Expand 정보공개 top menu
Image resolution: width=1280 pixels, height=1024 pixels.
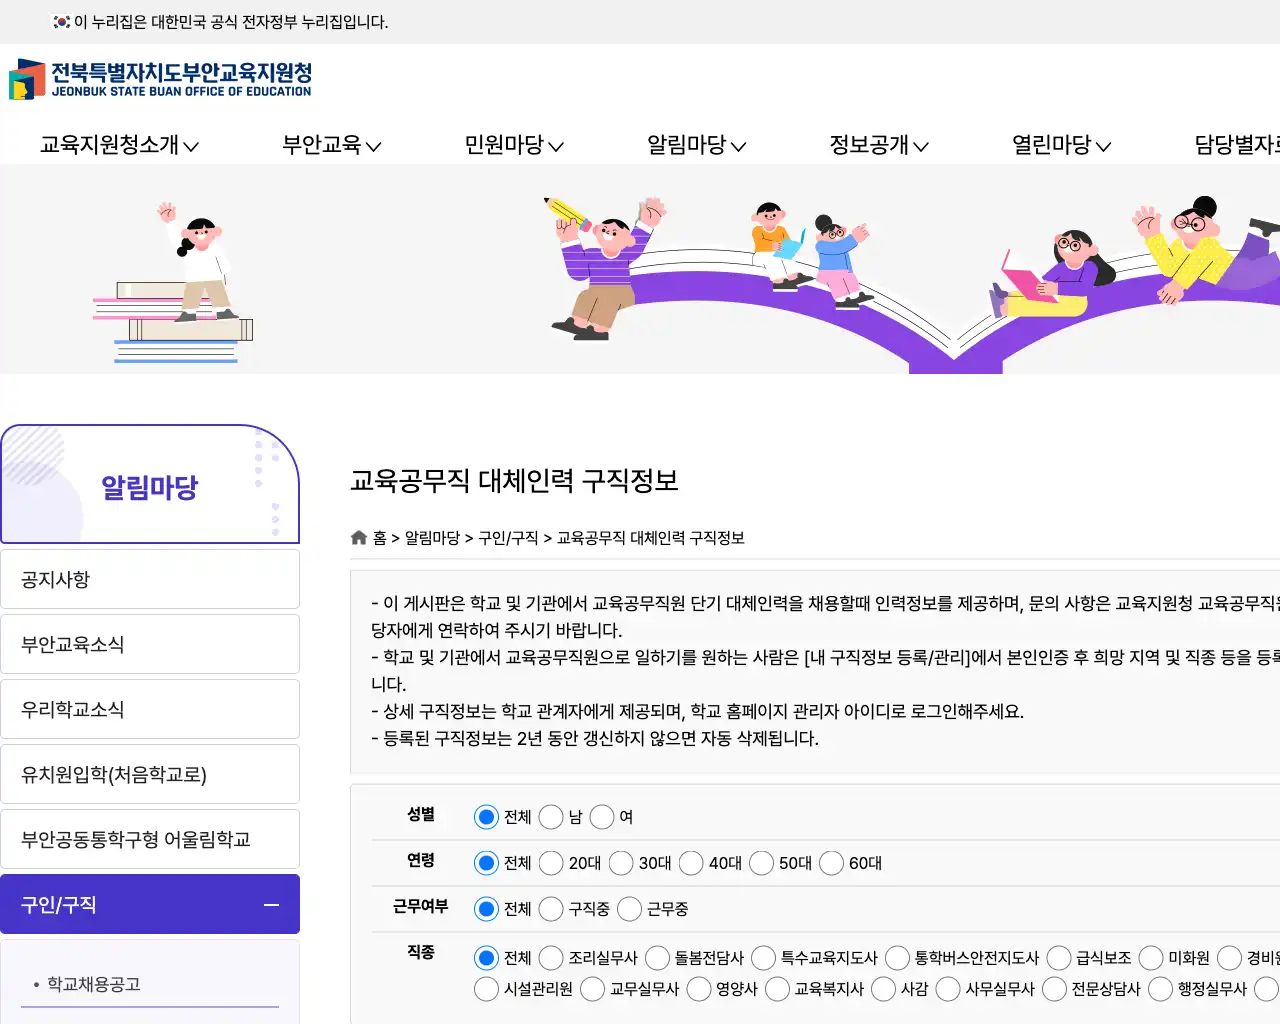tap(879, 145)
